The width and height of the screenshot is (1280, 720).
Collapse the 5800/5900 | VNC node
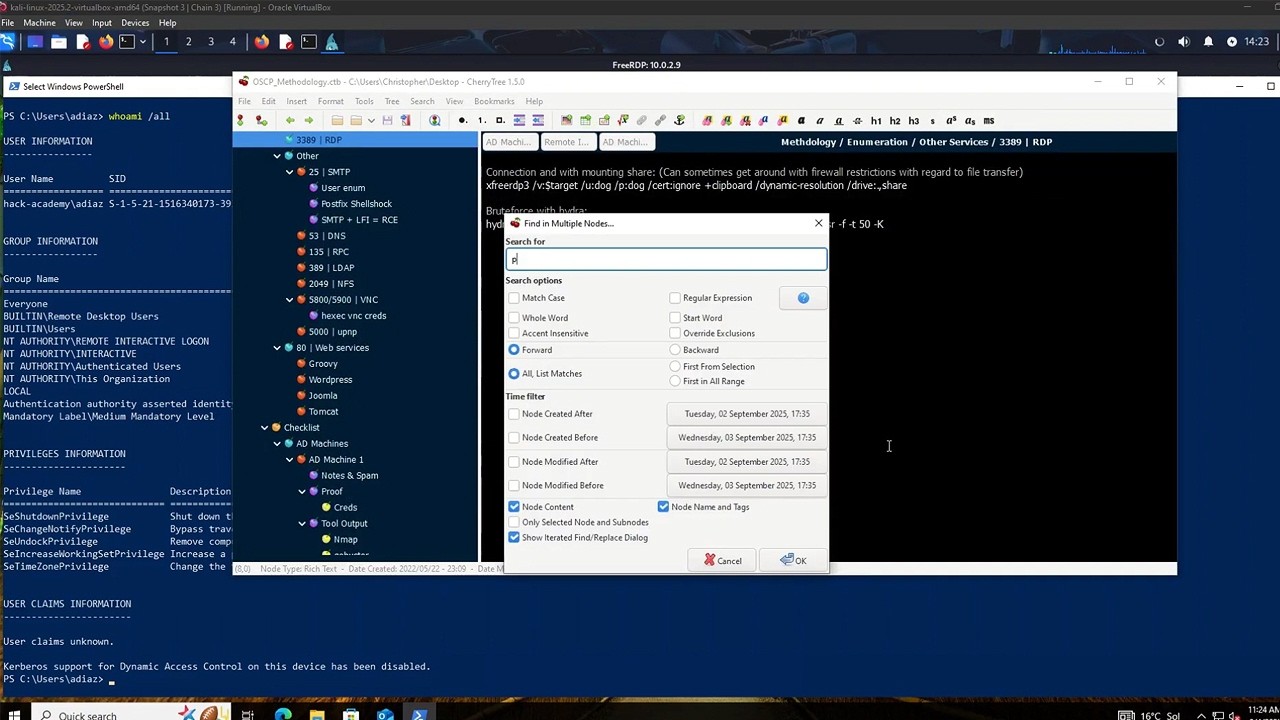290,300
